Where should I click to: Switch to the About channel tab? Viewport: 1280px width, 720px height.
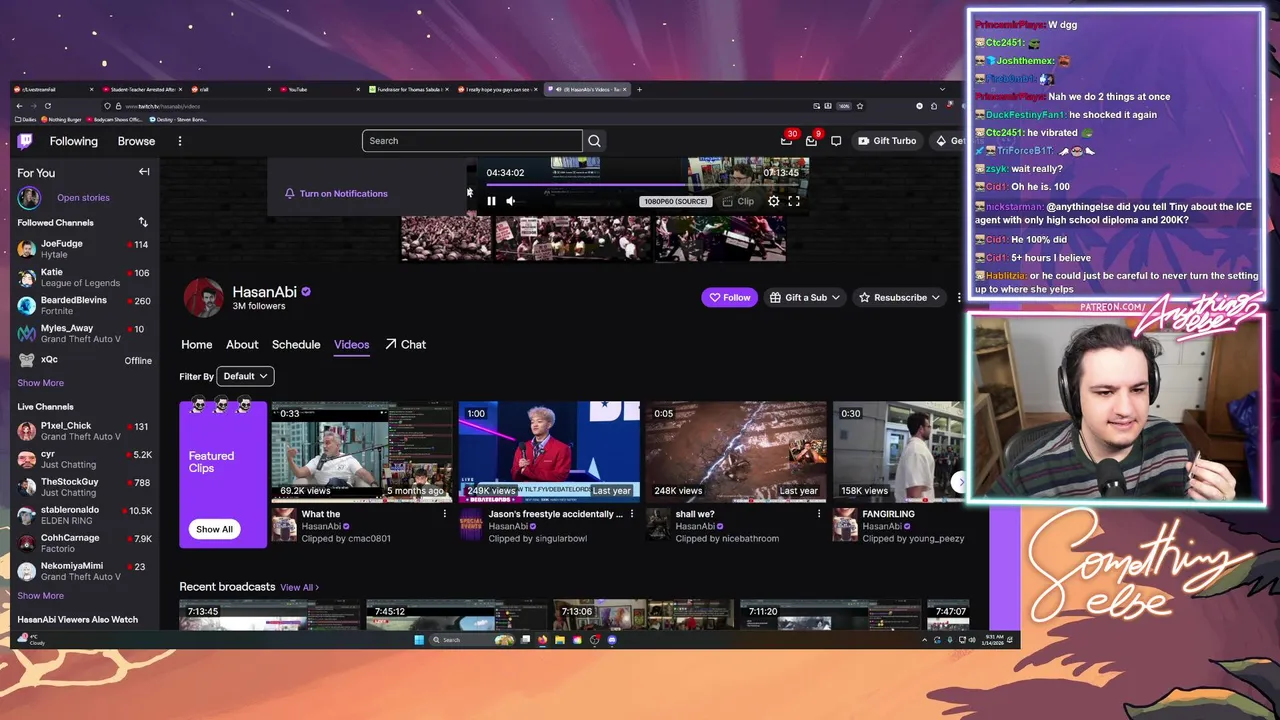[x=242, y=344]
